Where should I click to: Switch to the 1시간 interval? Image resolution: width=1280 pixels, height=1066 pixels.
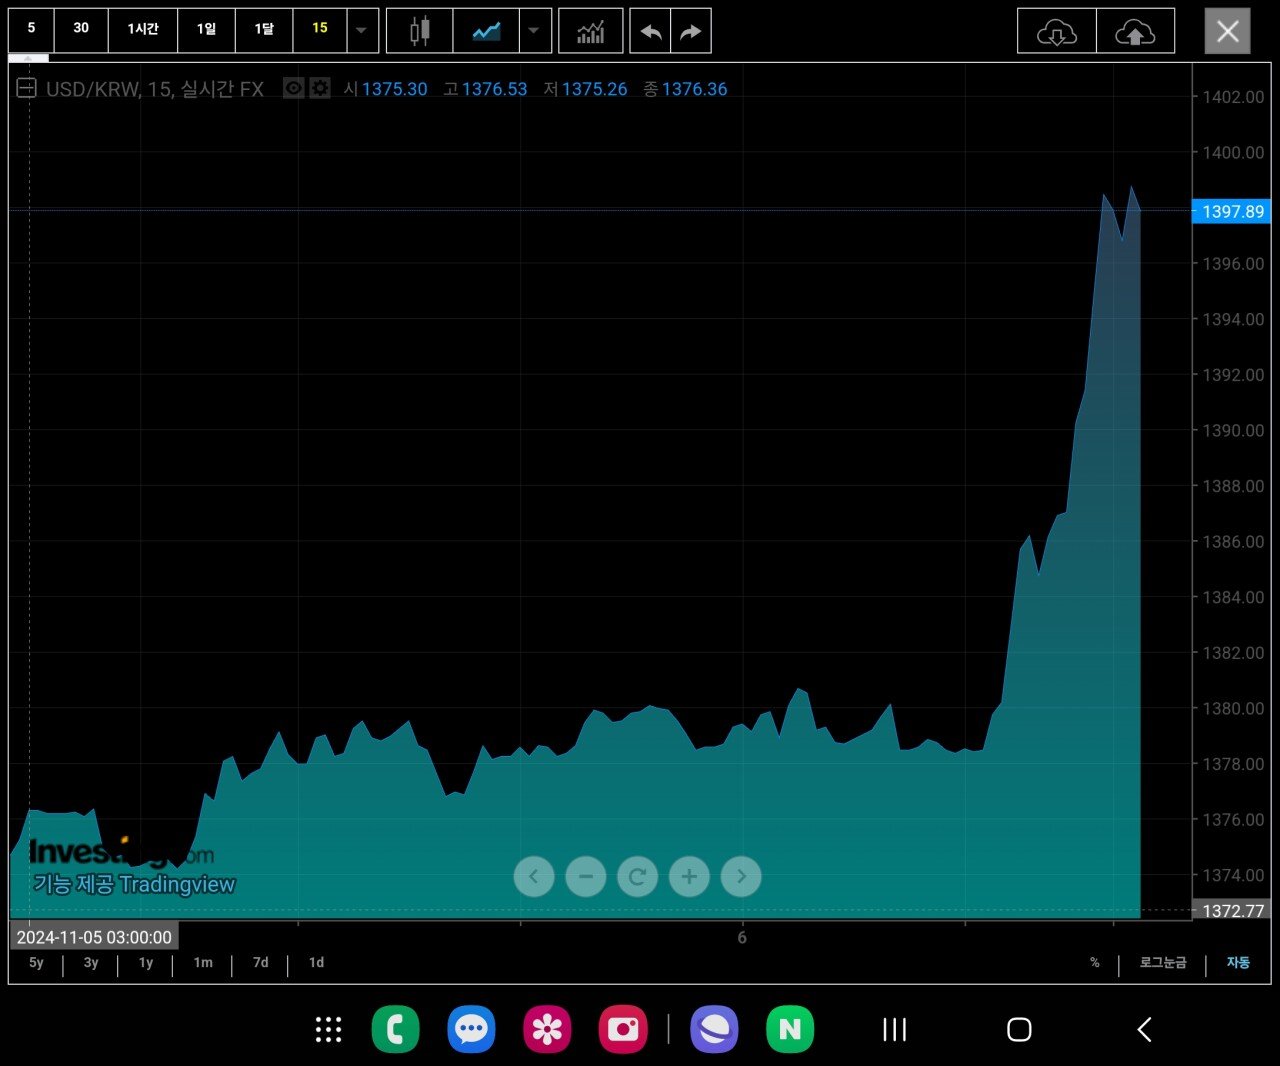click(x=143, y=29)
